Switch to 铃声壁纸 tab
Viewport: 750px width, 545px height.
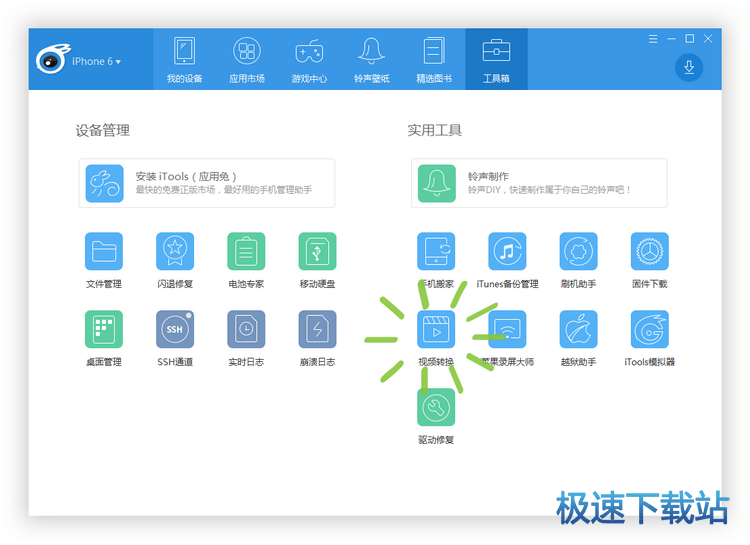[x=372, y=59]
